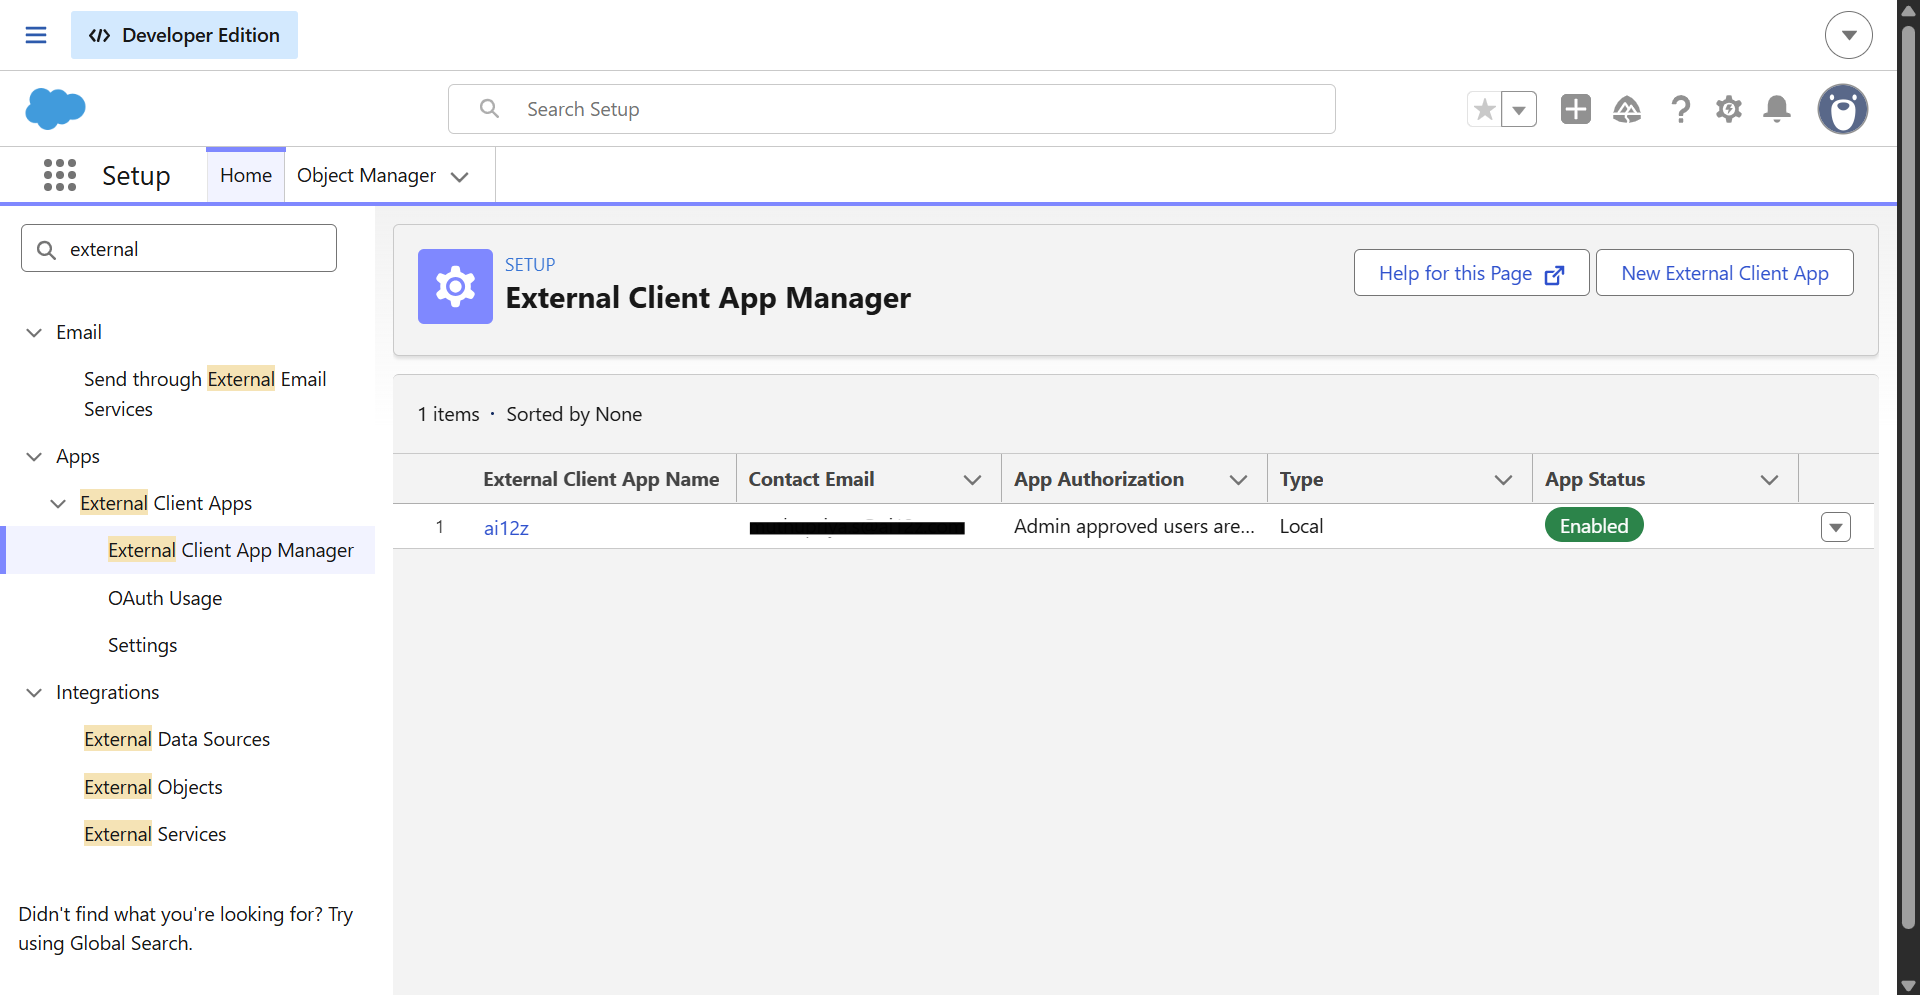This screenshot has width=1920, height=995.
Task: Open External Objects in sidebar
Action: click(x=153, y=787)
